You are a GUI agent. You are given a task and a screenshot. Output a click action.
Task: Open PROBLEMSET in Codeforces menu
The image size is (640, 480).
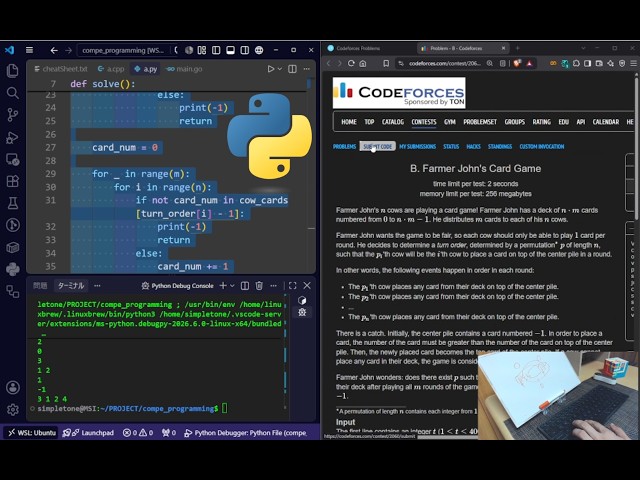480,122
